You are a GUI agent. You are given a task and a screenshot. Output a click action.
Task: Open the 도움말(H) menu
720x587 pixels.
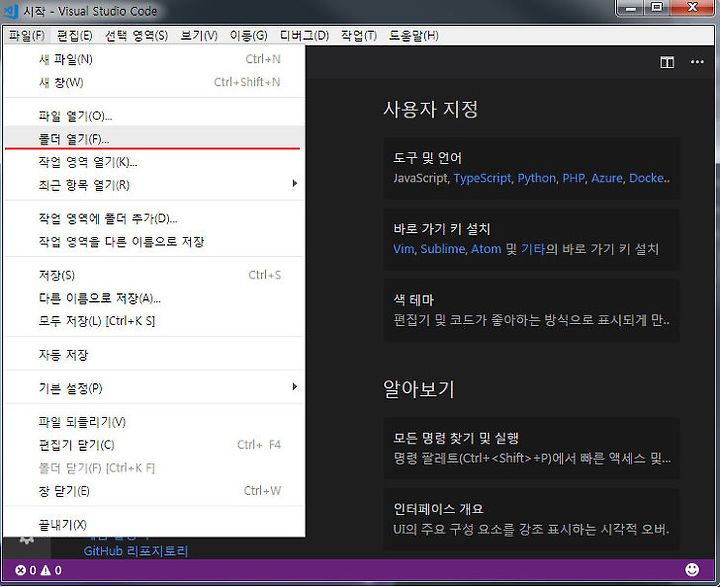[413, 35]
